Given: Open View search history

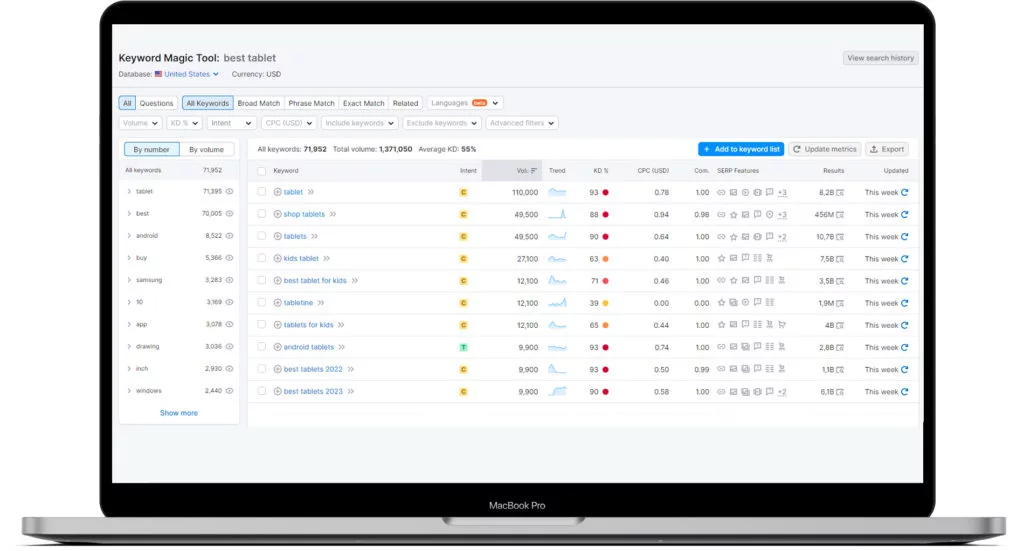Looking at the screenshot, I should pos(880,58).
